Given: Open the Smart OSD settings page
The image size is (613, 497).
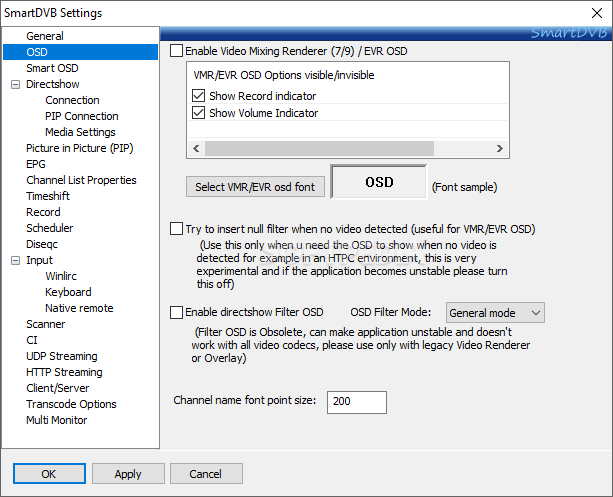Looking at the screenshot, I should [x=52, y=68].
